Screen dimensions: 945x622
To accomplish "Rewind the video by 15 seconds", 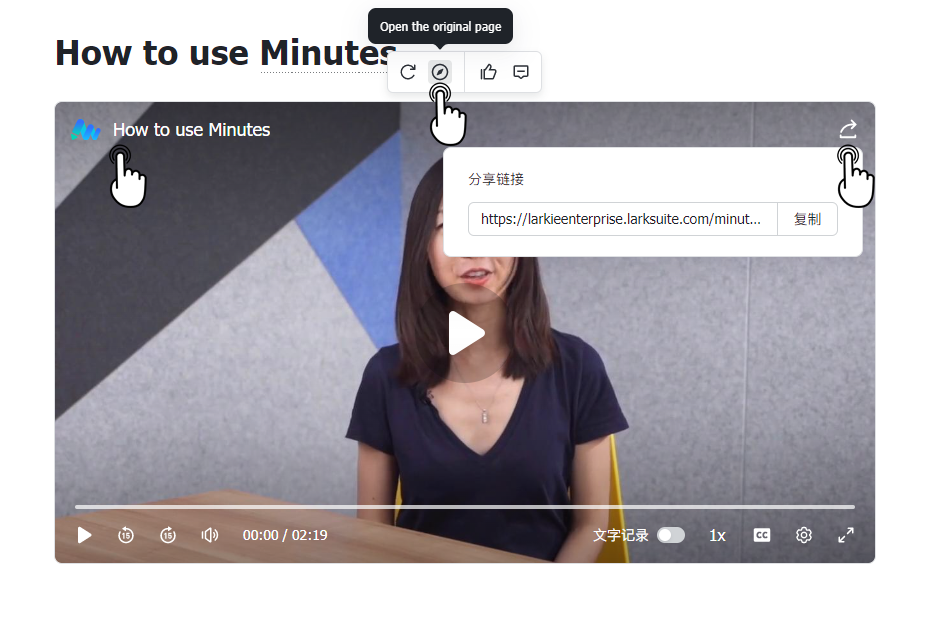I will (126, 535).
